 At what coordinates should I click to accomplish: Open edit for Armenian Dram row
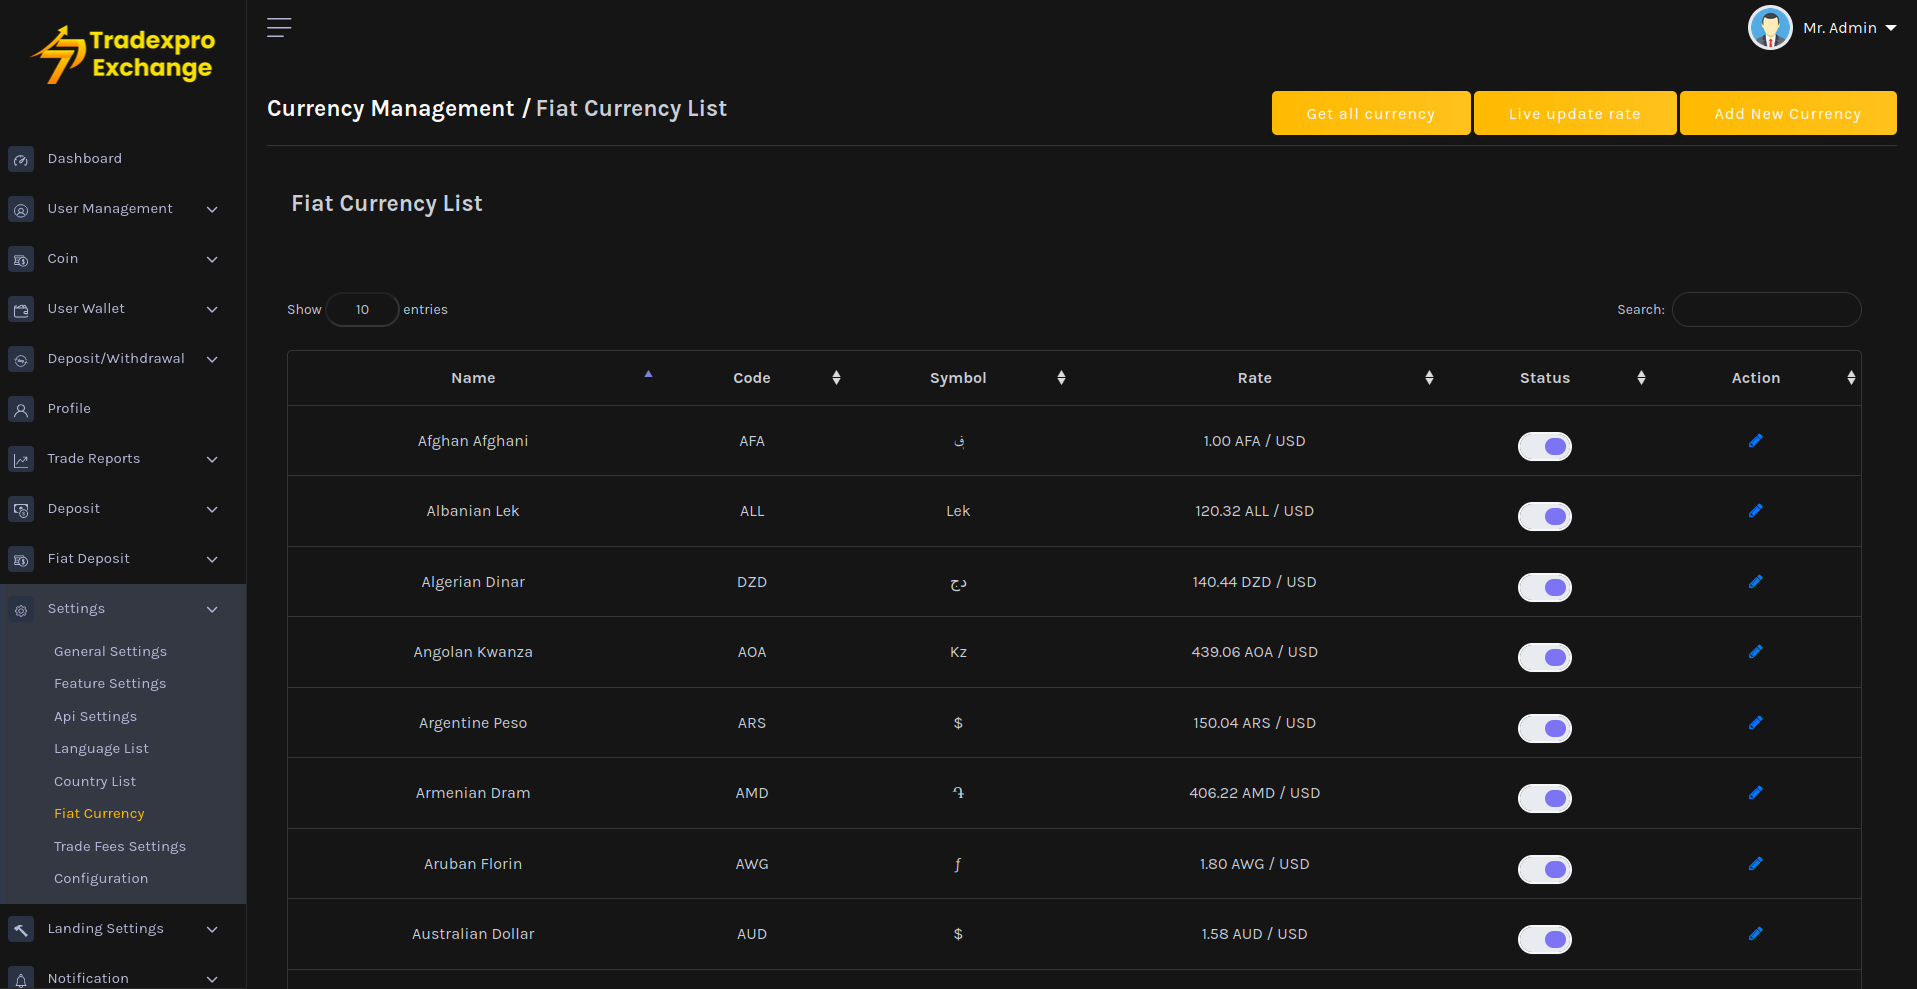1755,793
